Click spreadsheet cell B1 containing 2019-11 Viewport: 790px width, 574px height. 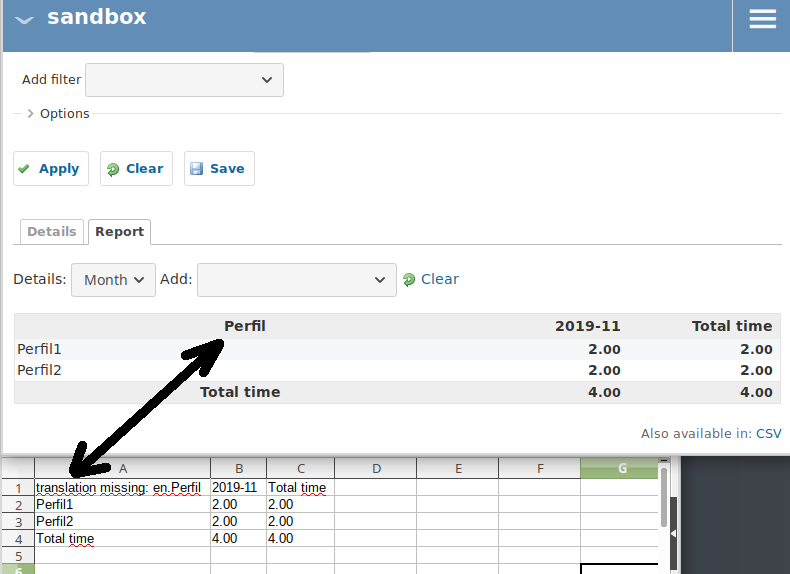238,487
